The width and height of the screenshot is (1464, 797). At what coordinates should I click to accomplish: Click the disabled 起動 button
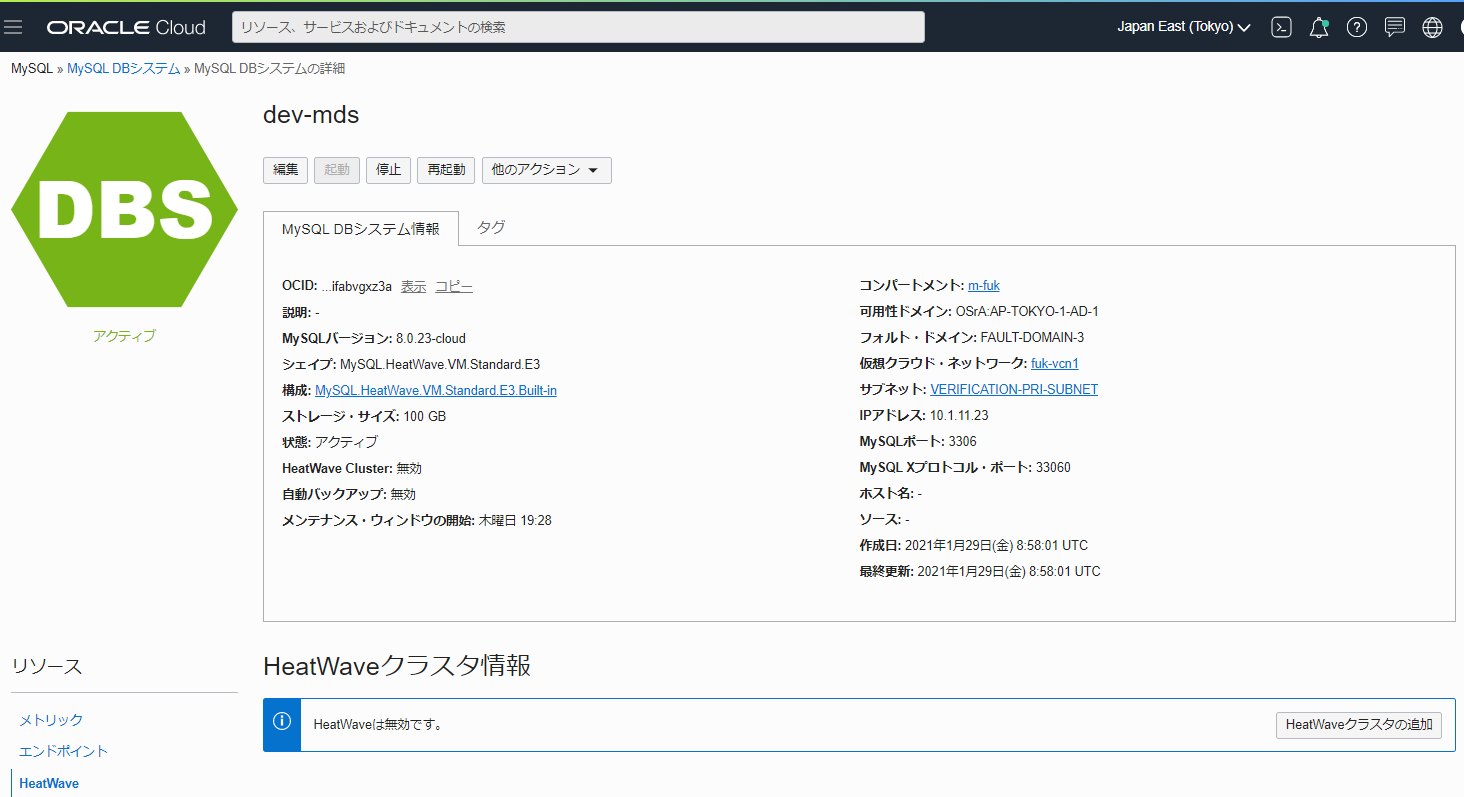click(x=337, y=170)
